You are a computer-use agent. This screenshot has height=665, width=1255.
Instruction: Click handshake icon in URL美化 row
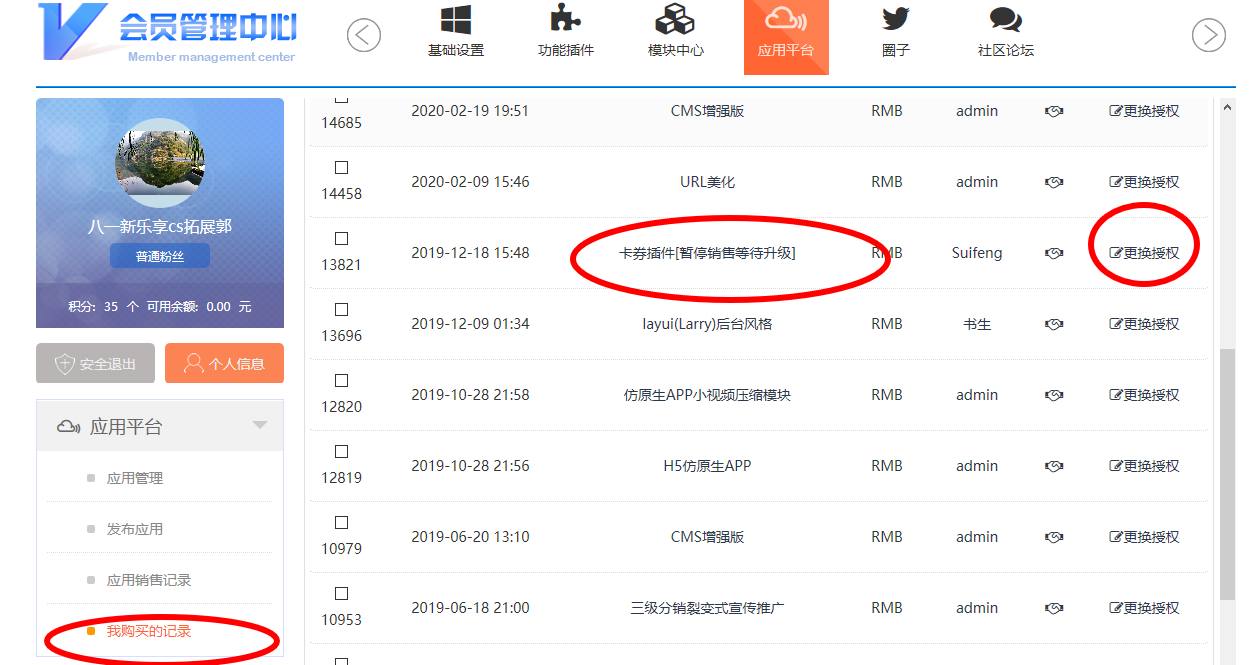click(1053, 182)
